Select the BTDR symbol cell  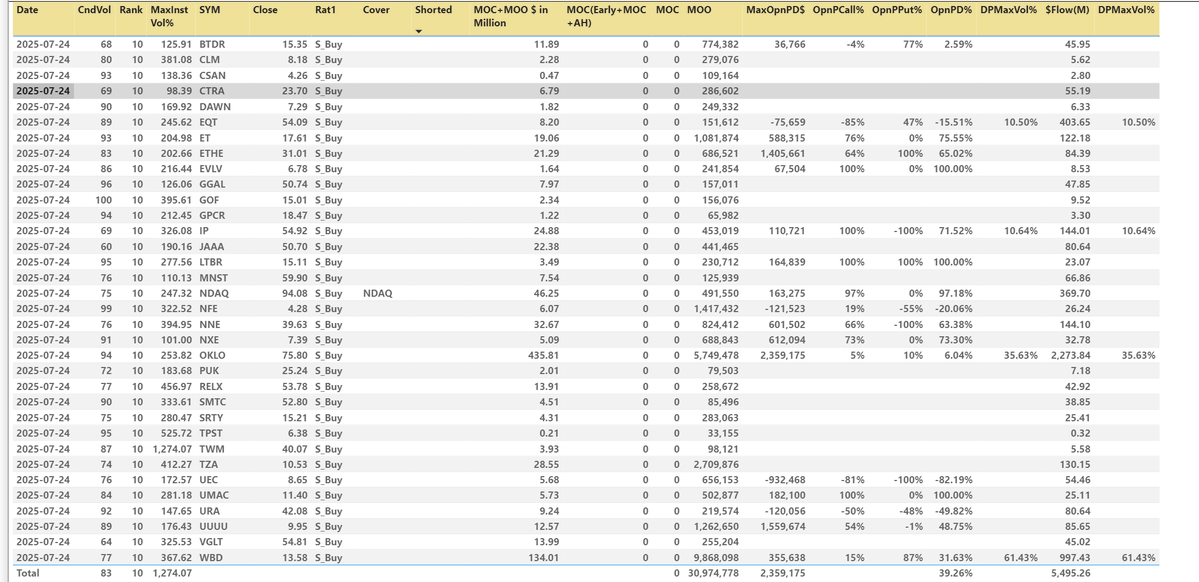click(212, 44)
